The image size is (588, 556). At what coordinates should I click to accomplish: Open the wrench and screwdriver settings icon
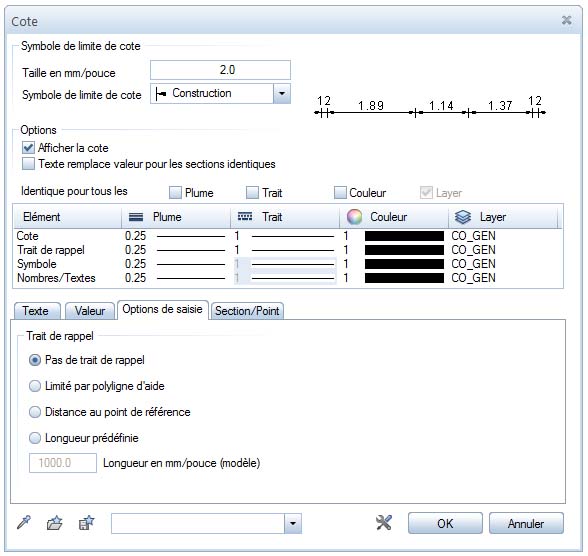[x=384, y=523]
